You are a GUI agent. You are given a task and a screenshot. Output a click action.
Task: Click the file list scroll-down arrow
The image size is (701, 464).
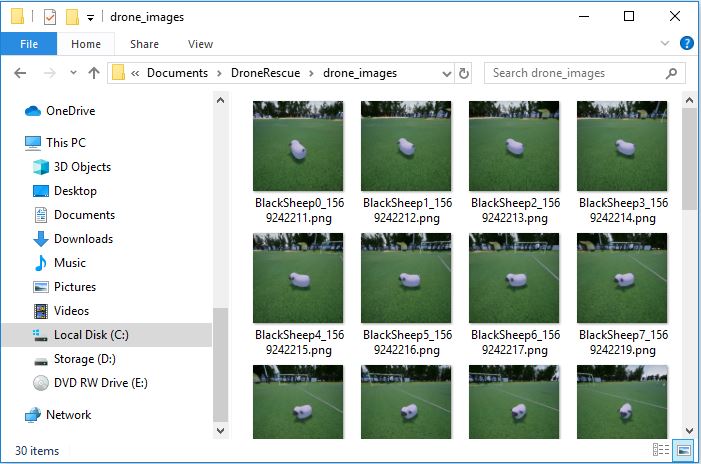(x=689, y=431)
